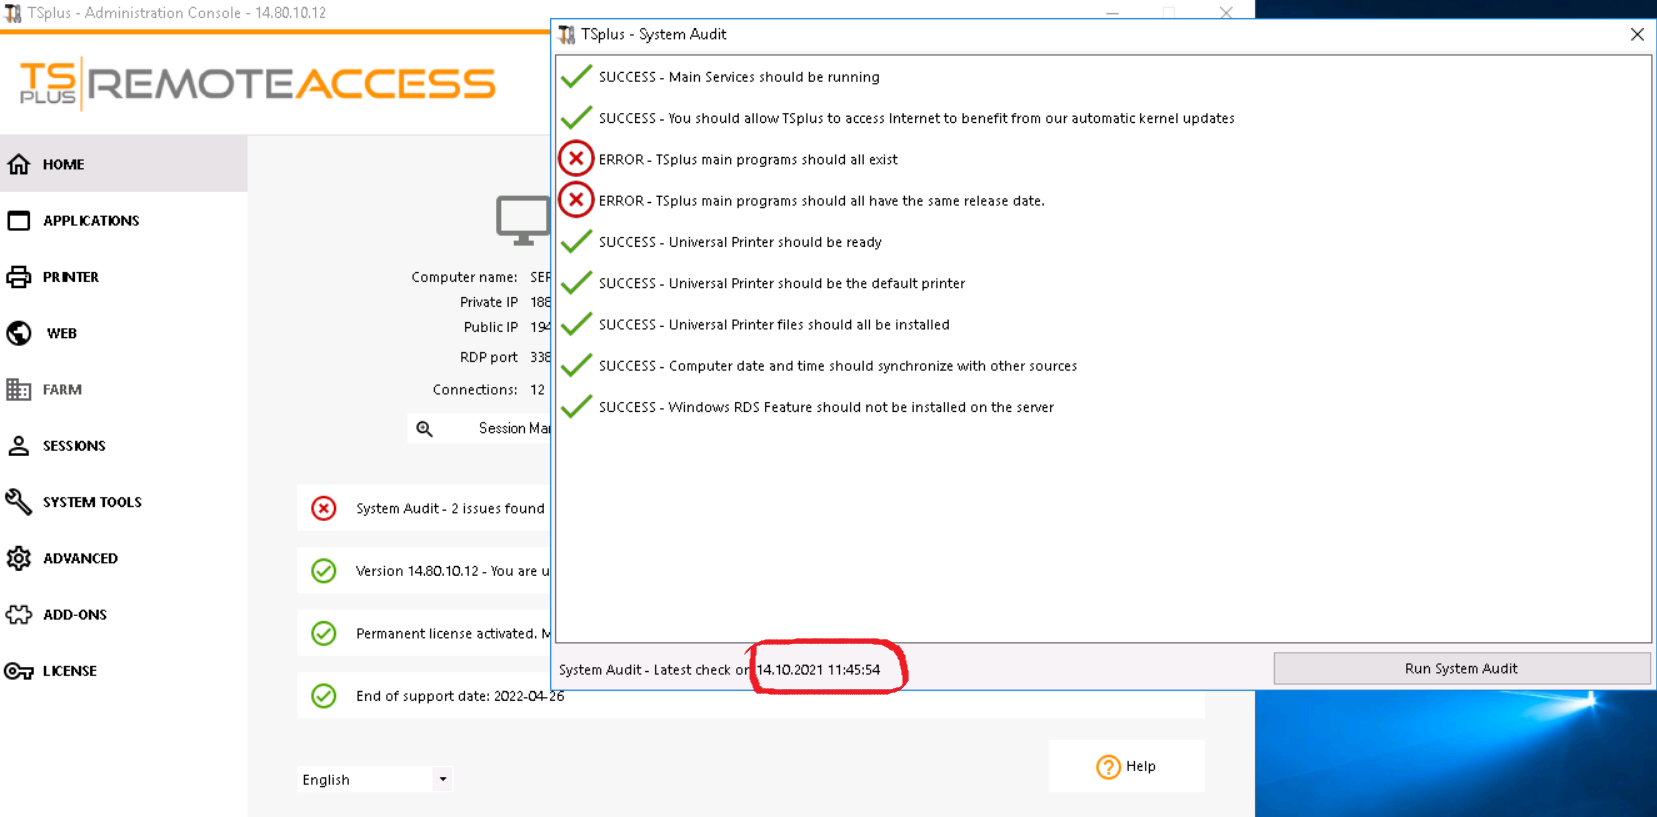Click the Home house icon in sidebar

(19, 164)
